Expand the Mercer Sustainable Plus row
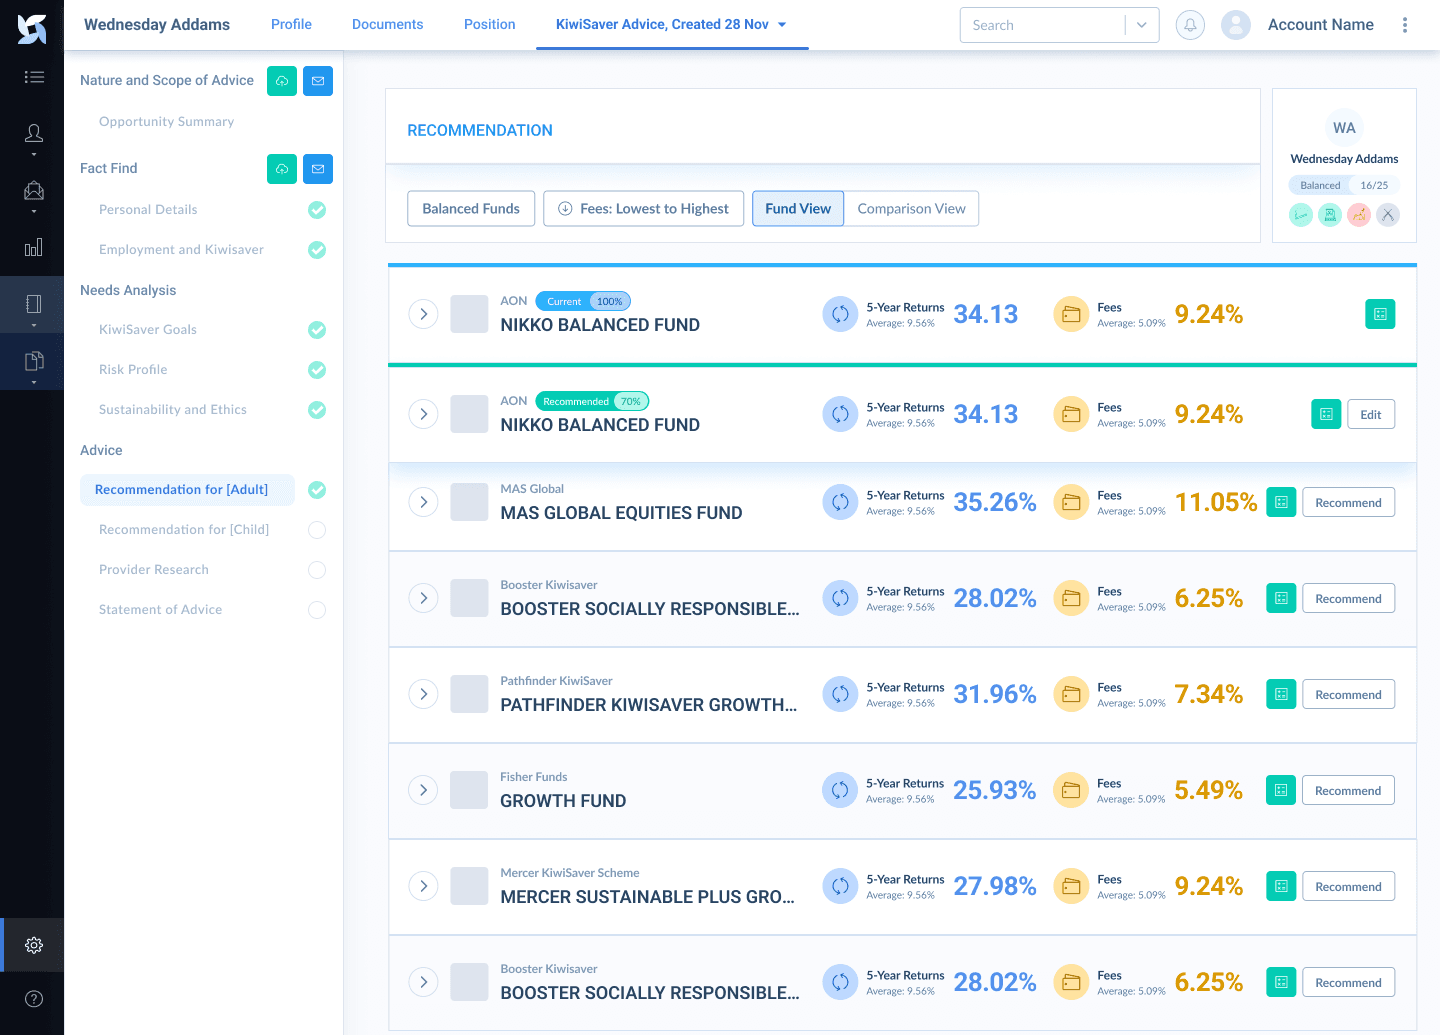 tap(424, 886)
